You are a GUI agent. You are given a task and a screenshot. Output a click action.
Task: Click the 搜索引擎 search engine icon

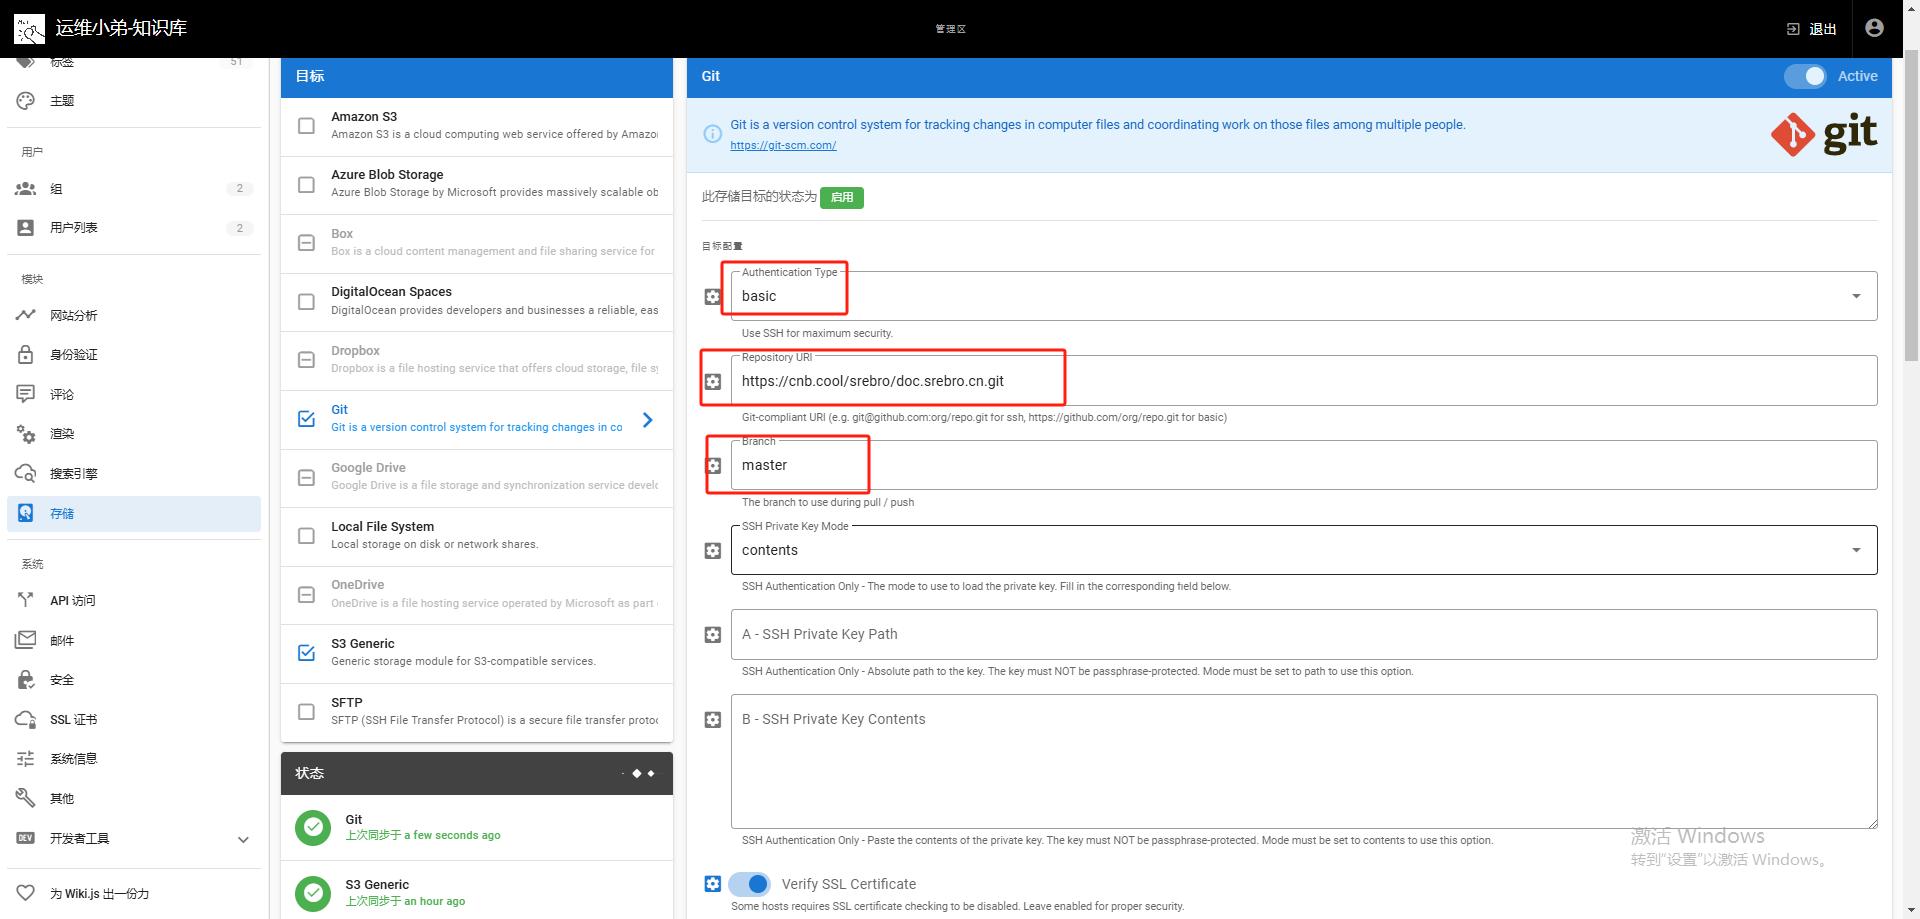pos(26,473)
